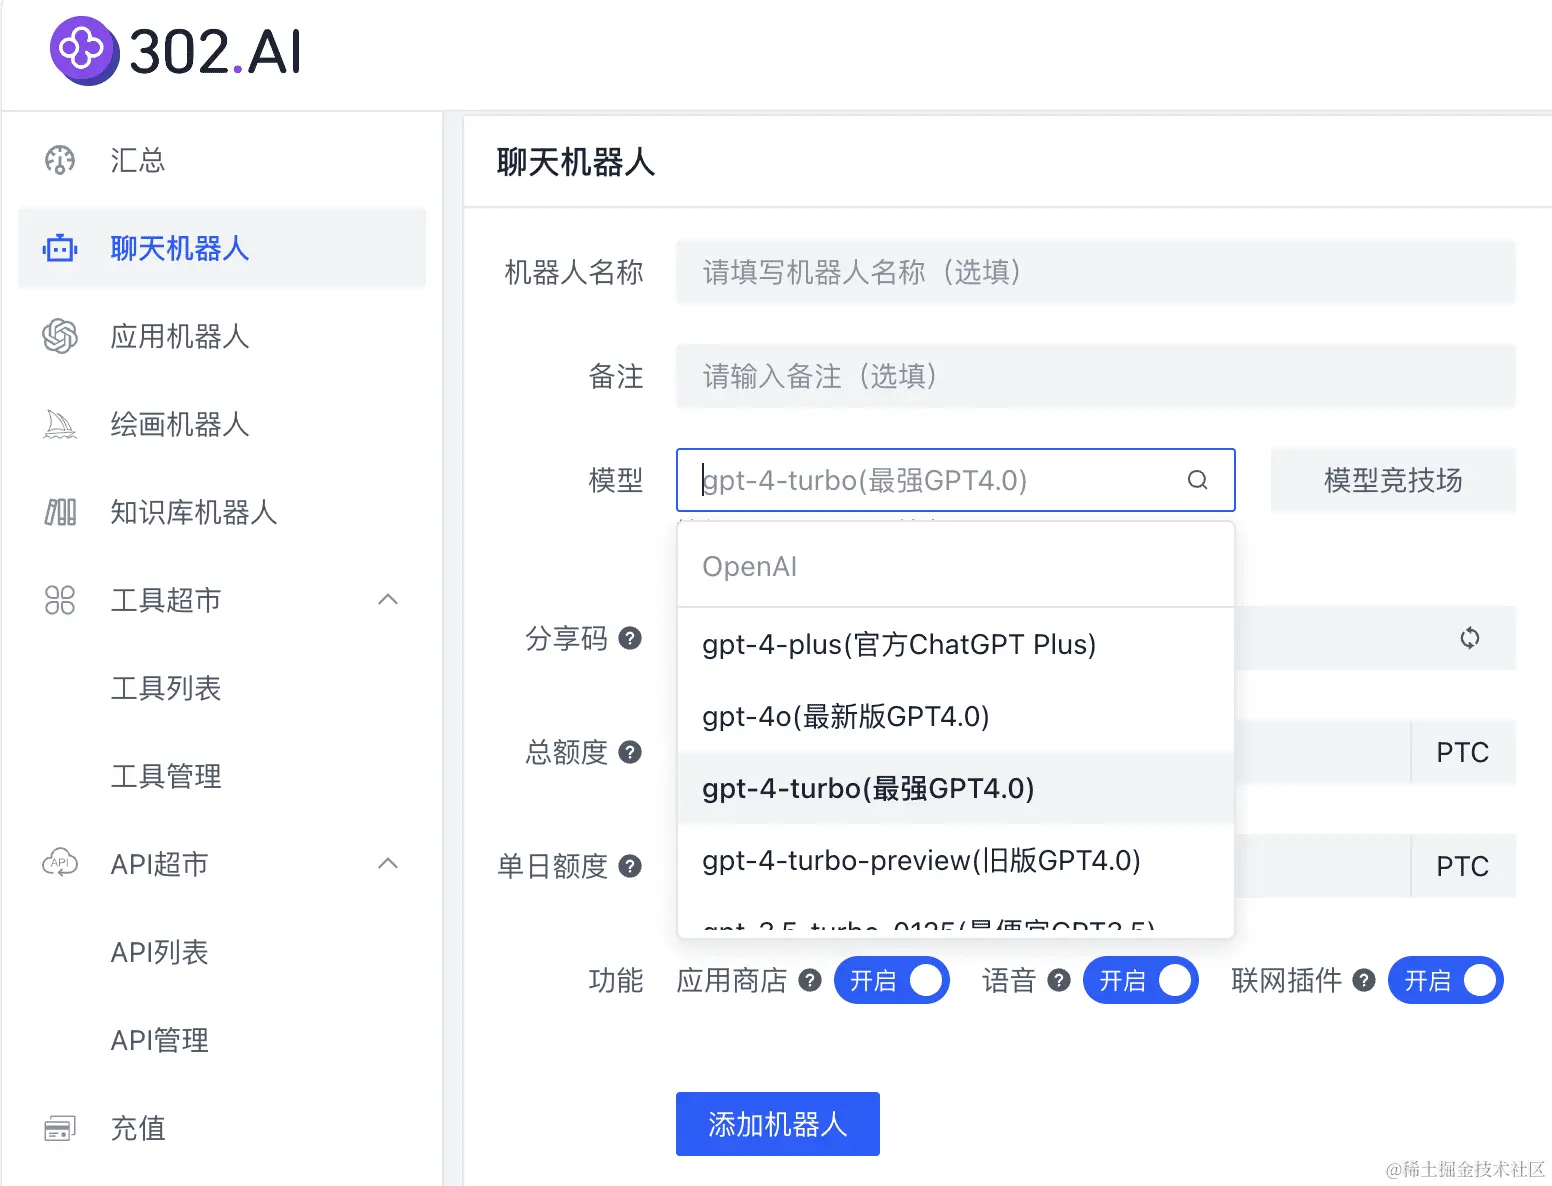Click the search magnifier in the model field
The height and width of the screenshot is (1186, 1552).
point(1197,480)
